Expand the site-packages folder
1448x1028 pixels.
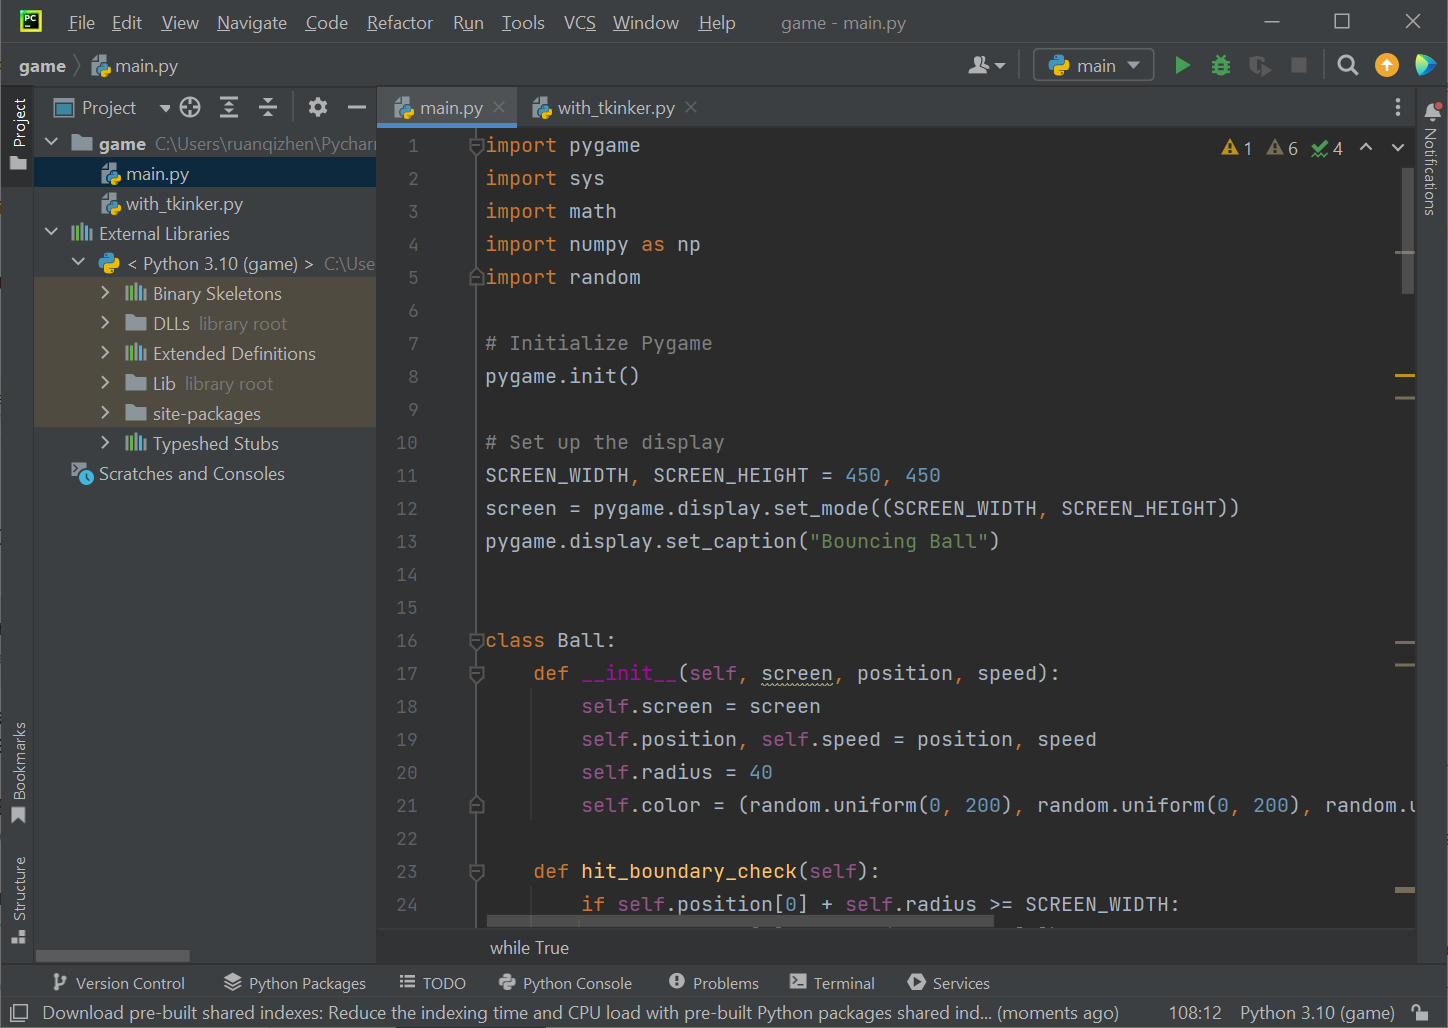tap(105, 413)
